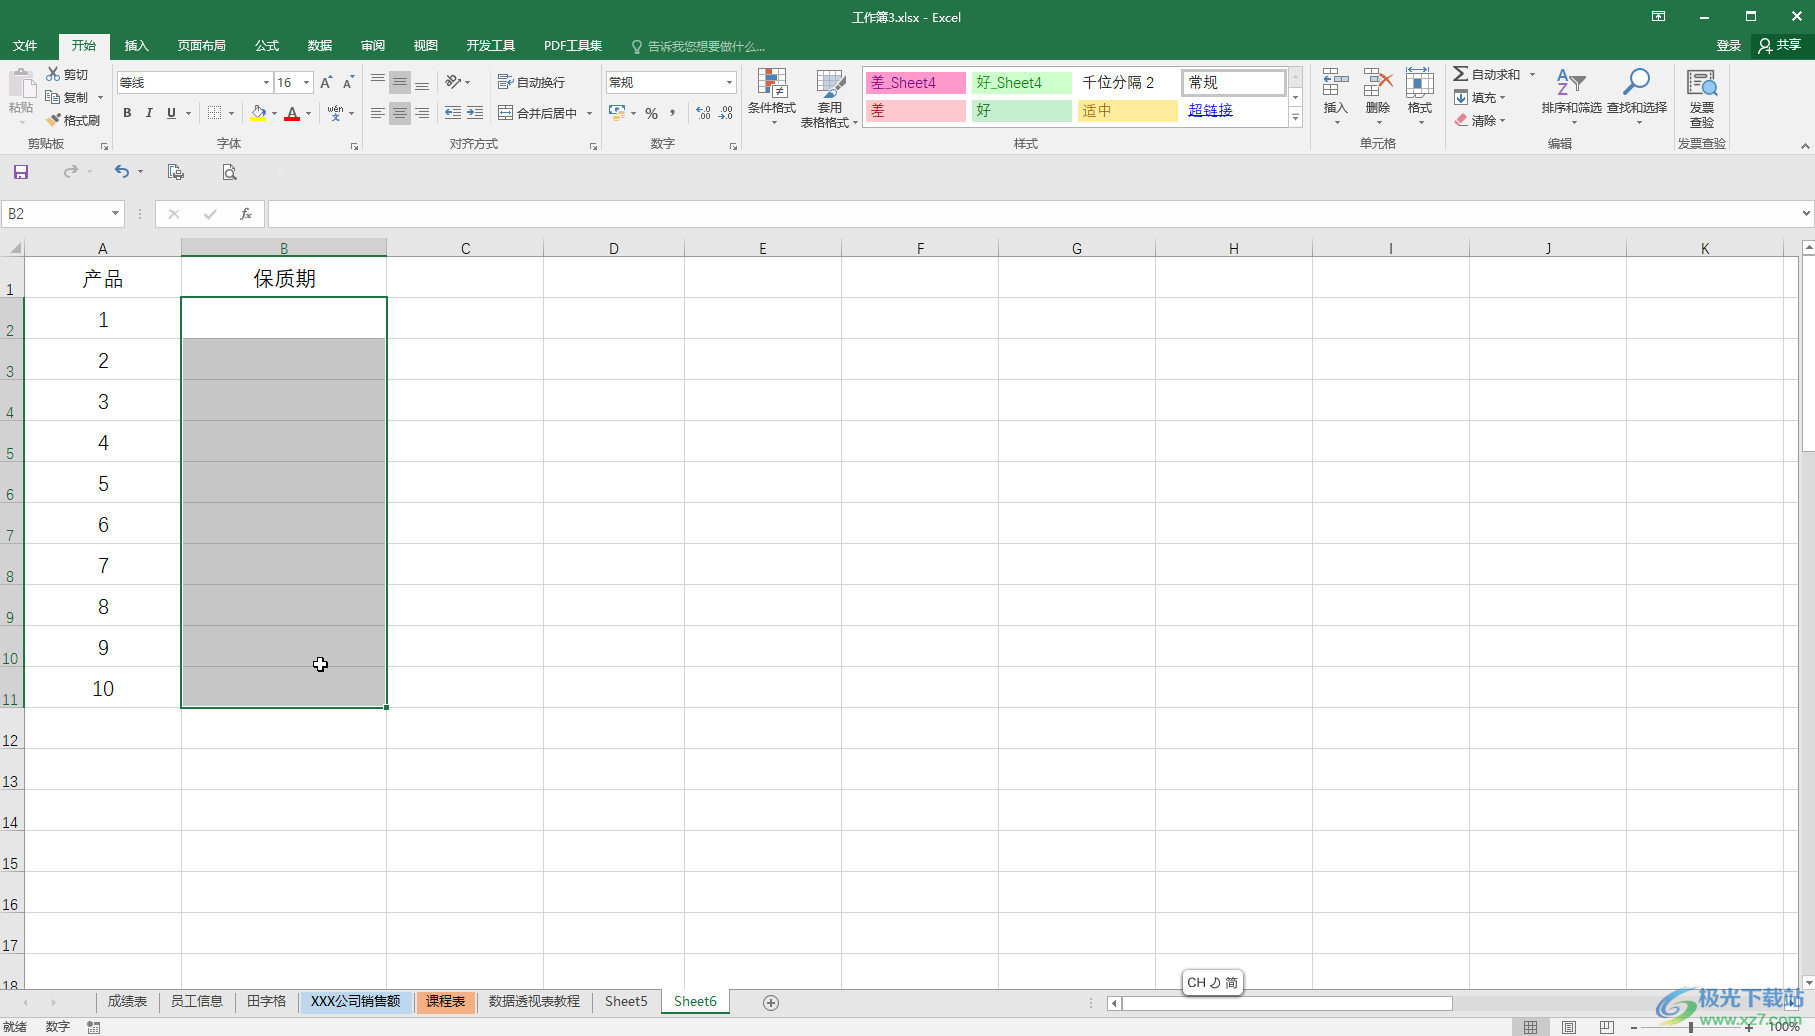Apply the red font color

click(x=292, y=113)
